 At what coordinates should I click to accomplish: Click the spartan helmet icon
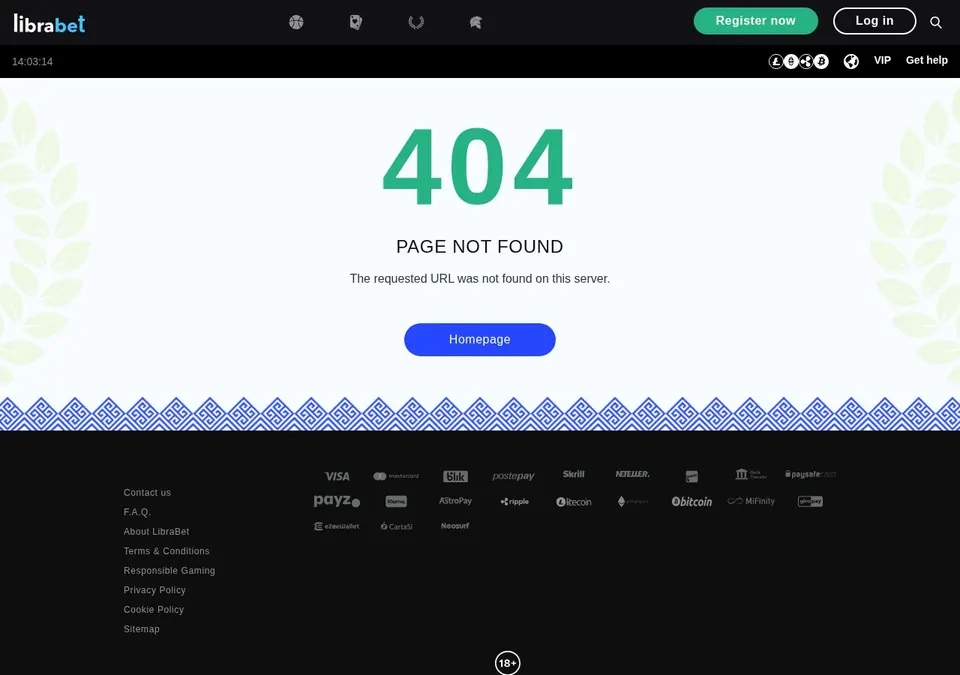pyautogui.click(x=476, y=23)
